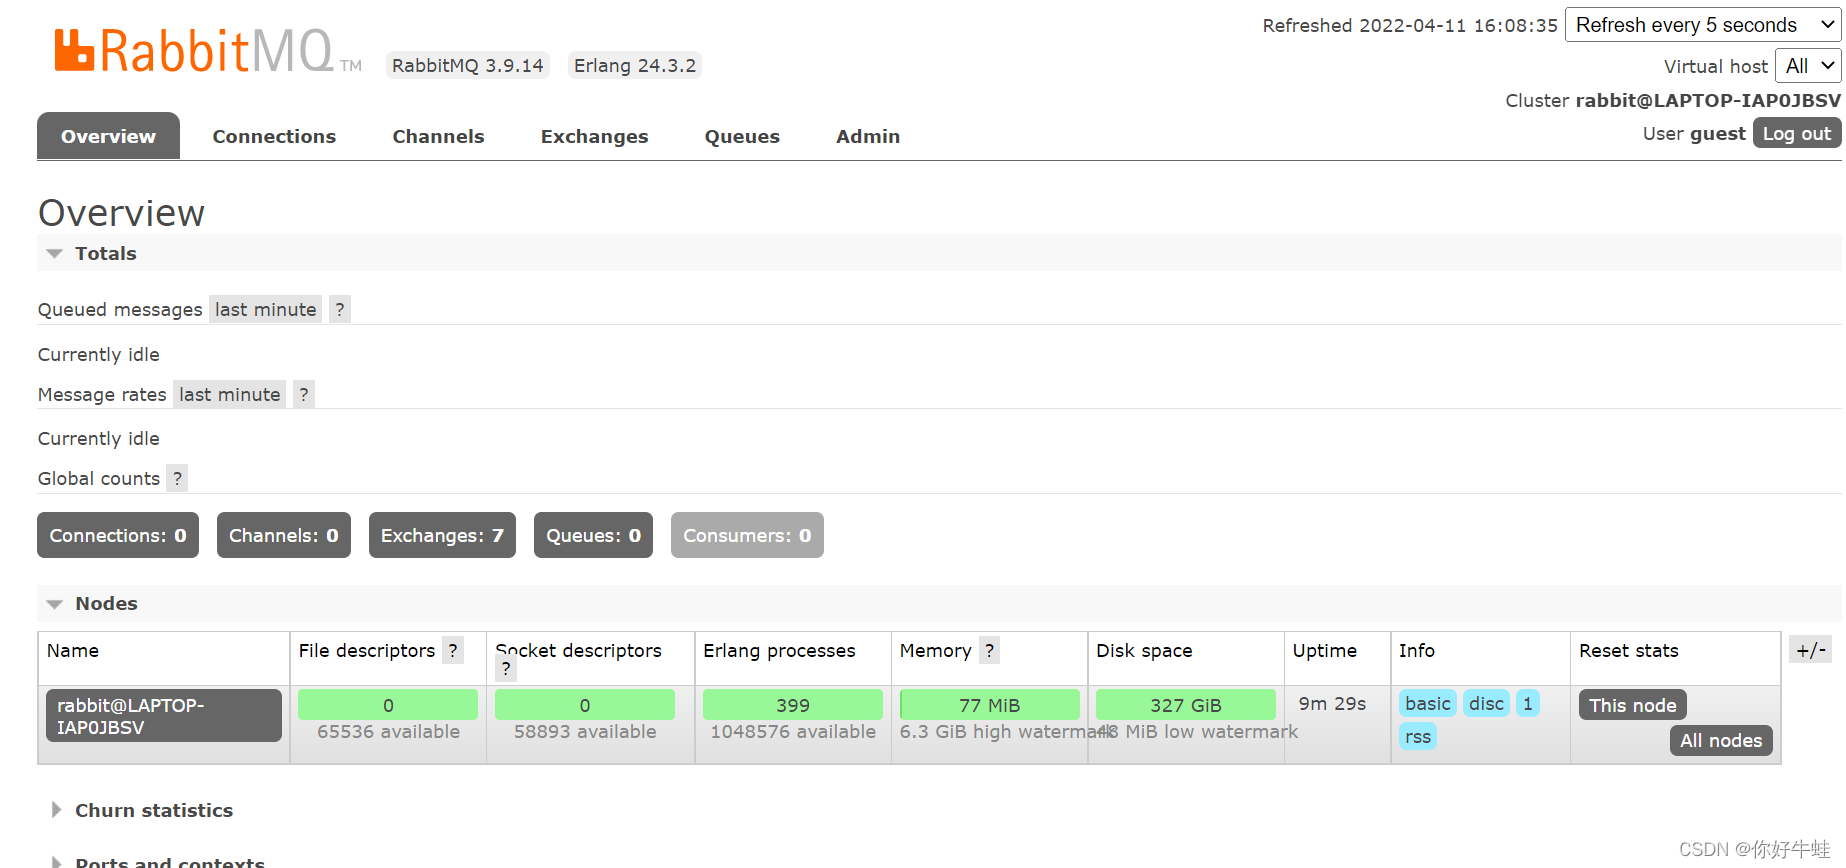The width and height of the screenshot is (1846, 868).
Task: Click the rss info tag
Action: [x=1418, y=736]
